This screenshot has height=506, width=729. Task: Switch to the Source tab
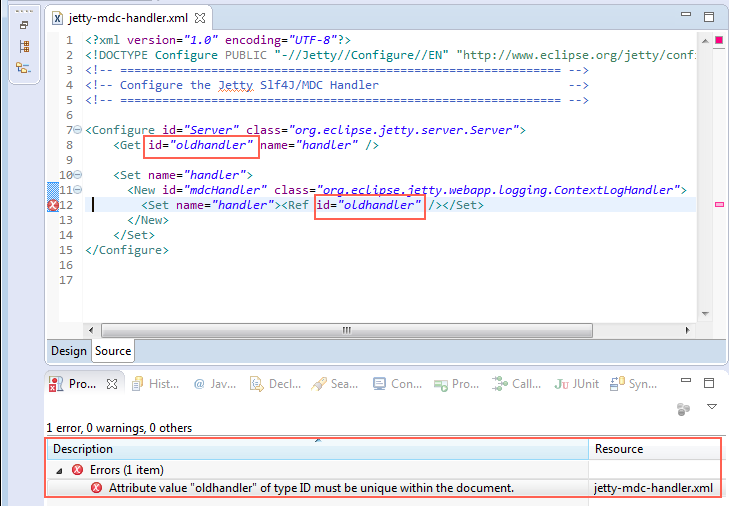[113, 351]
